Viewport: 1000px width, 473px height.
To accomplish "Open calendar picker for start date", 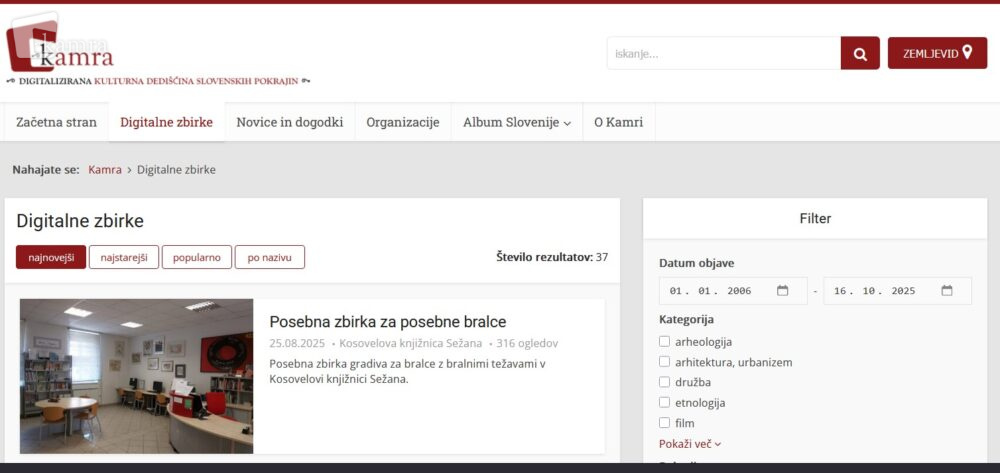I will pos(783,291).
